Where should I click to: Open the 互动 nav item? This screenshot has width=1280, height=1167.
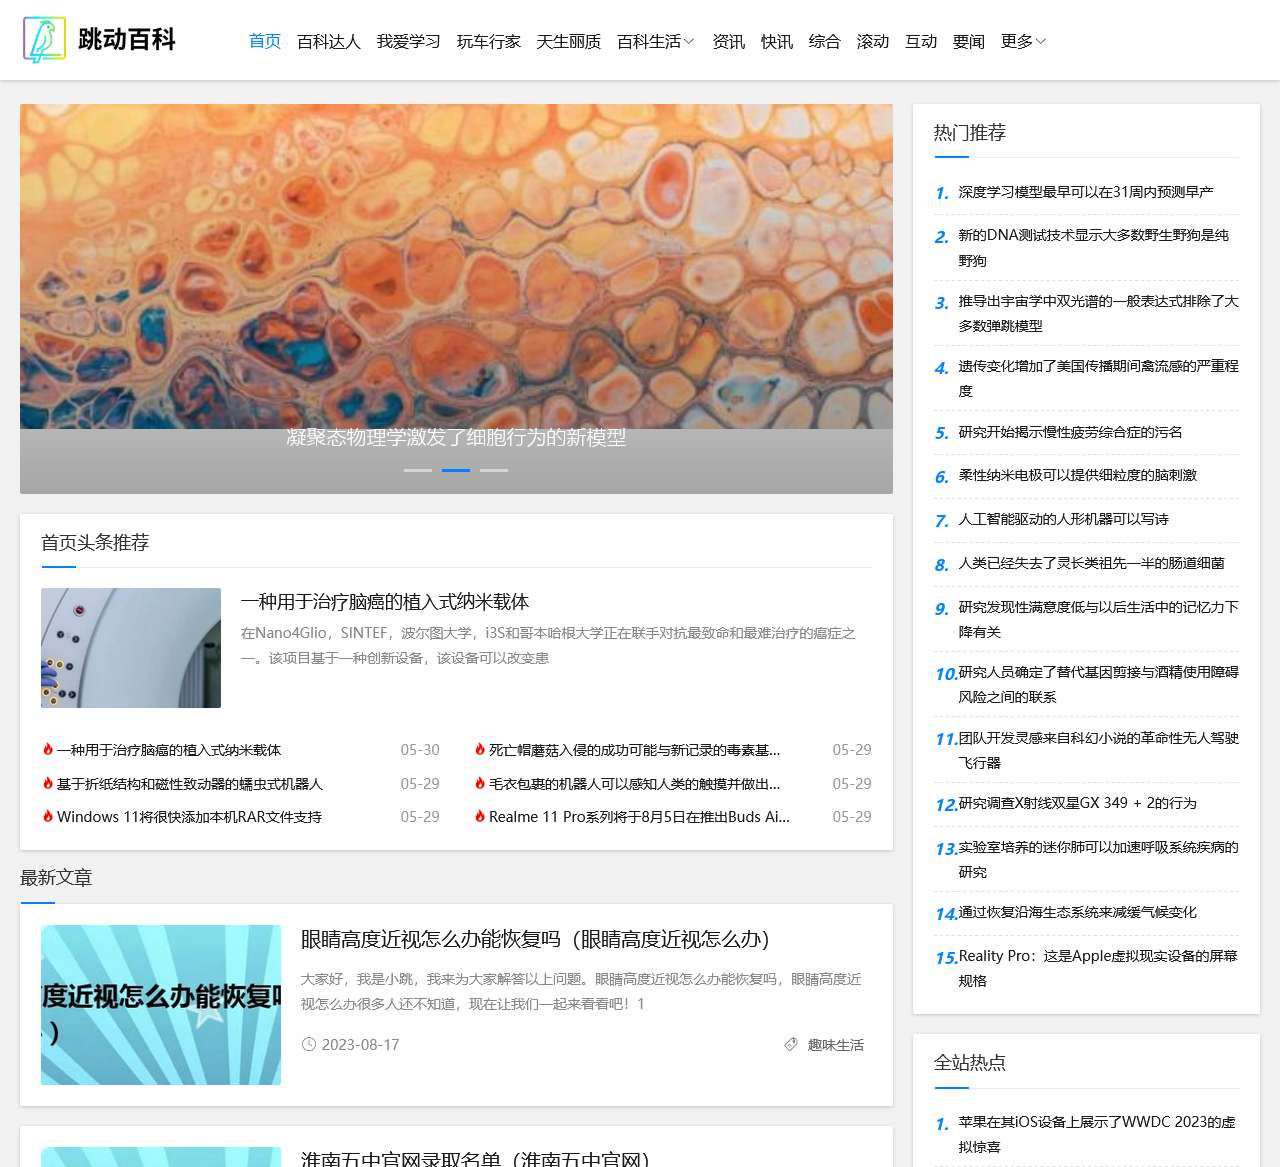921,41
